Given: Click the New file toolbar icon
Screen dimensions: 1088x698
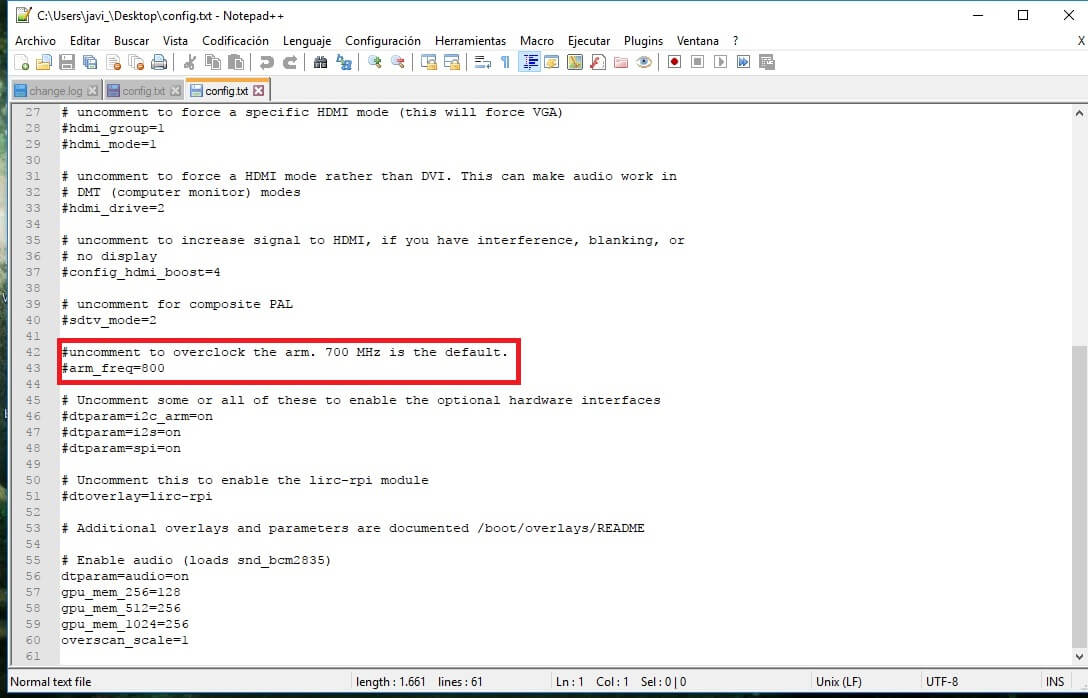Looking at the screenshot, I should 22,62.
